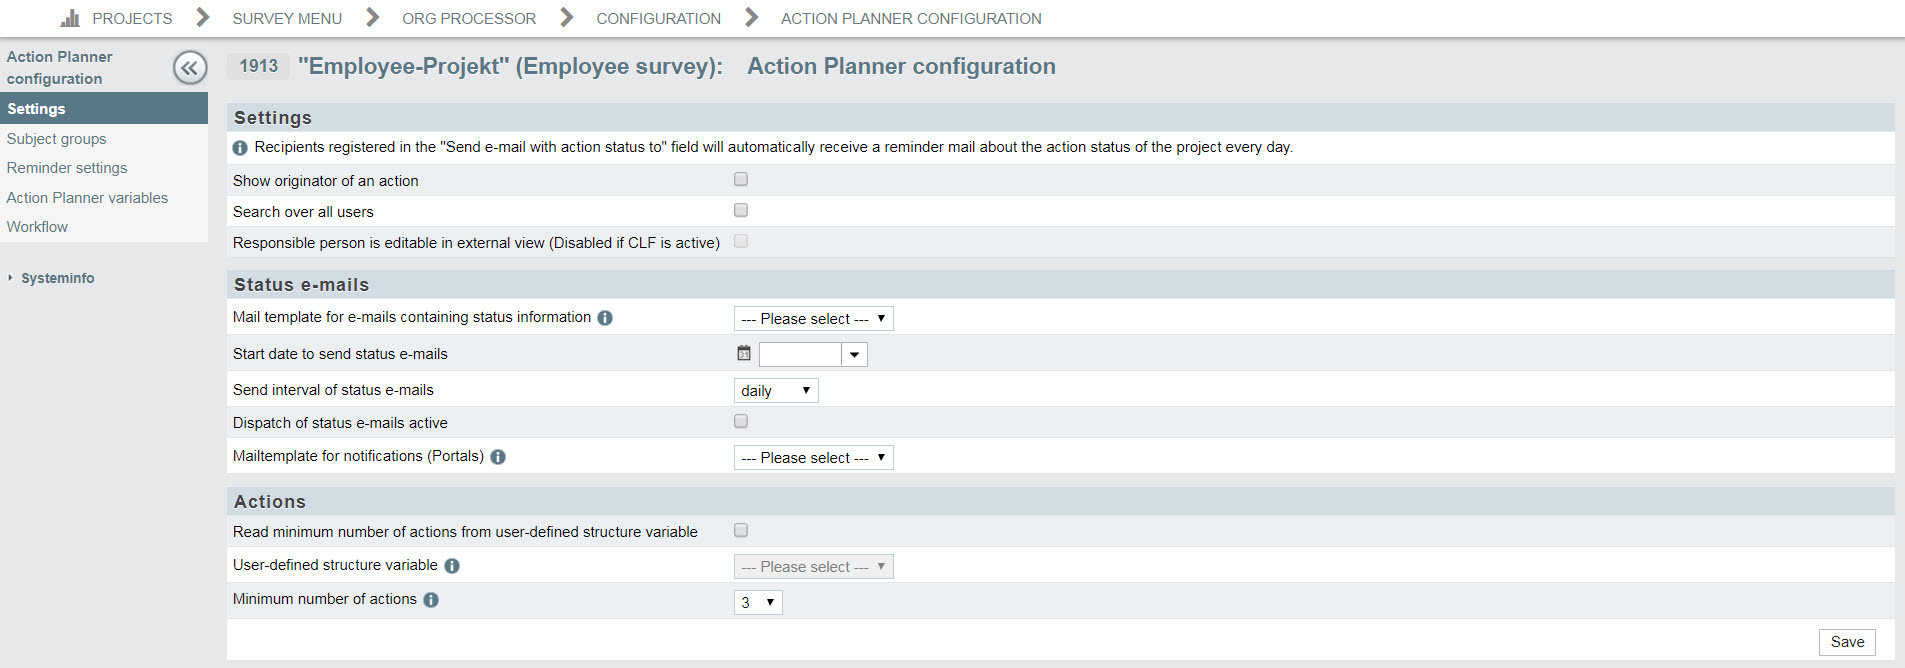Open Mail template for status e-mails dropdown

[813, 319]
